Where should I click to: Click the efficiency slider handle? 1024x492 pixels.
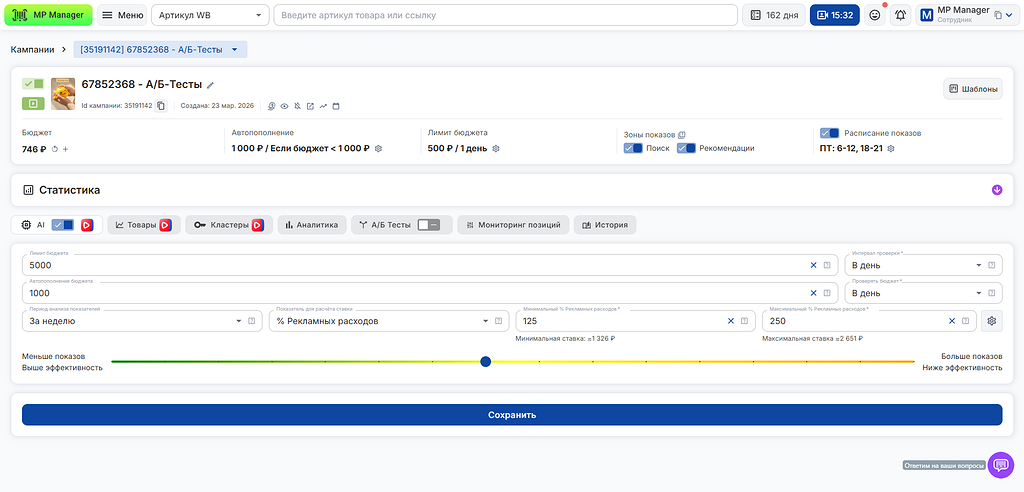485,361
